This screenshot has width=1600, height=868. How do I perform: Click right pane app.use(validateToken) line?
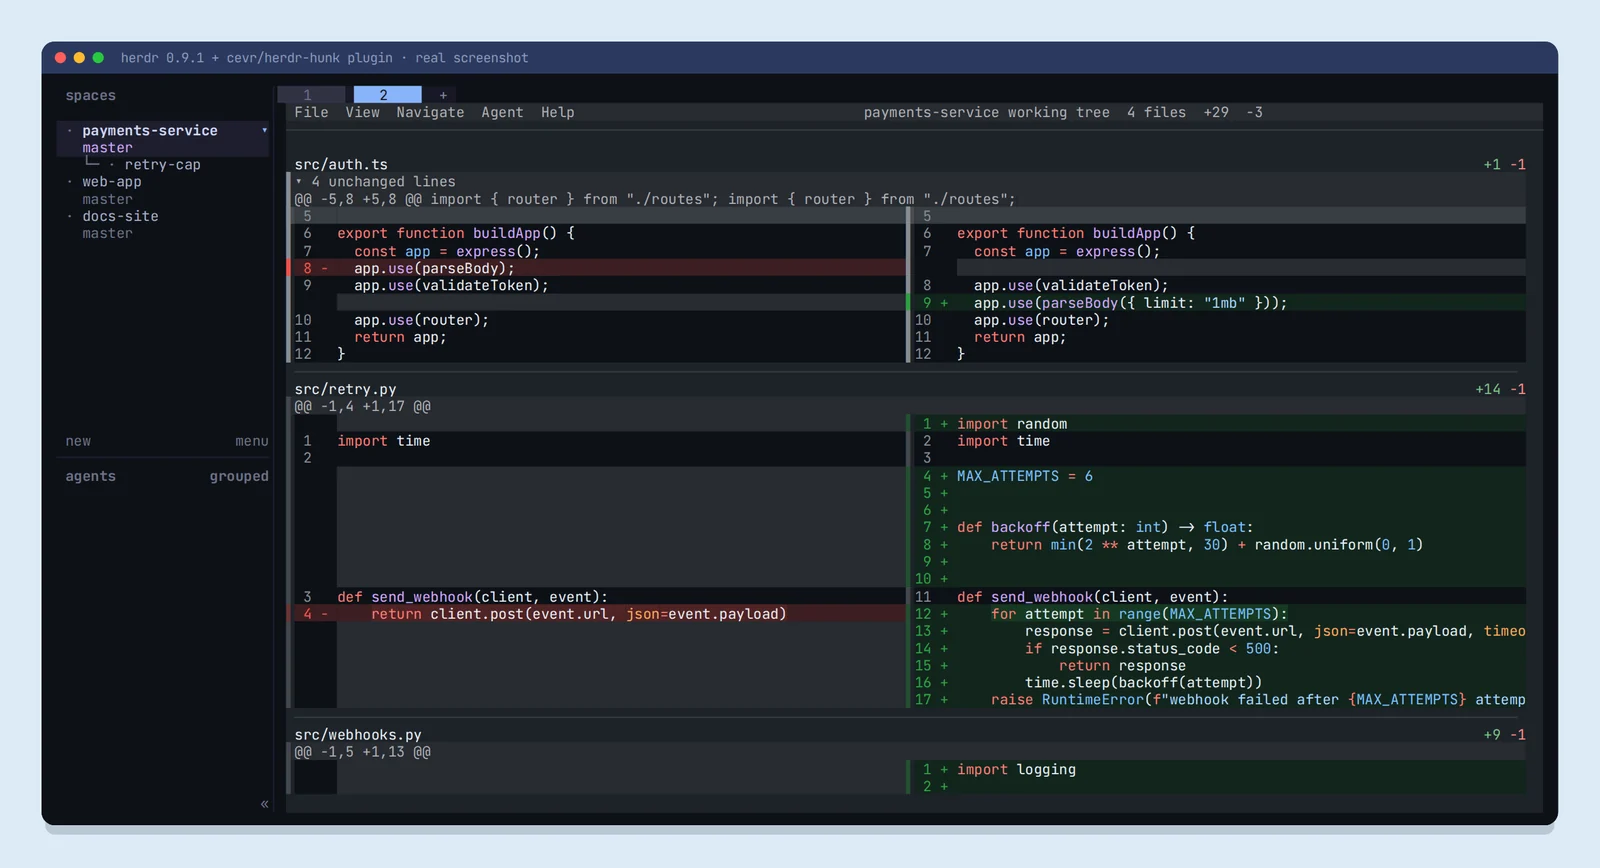(x=1217, y=286)
